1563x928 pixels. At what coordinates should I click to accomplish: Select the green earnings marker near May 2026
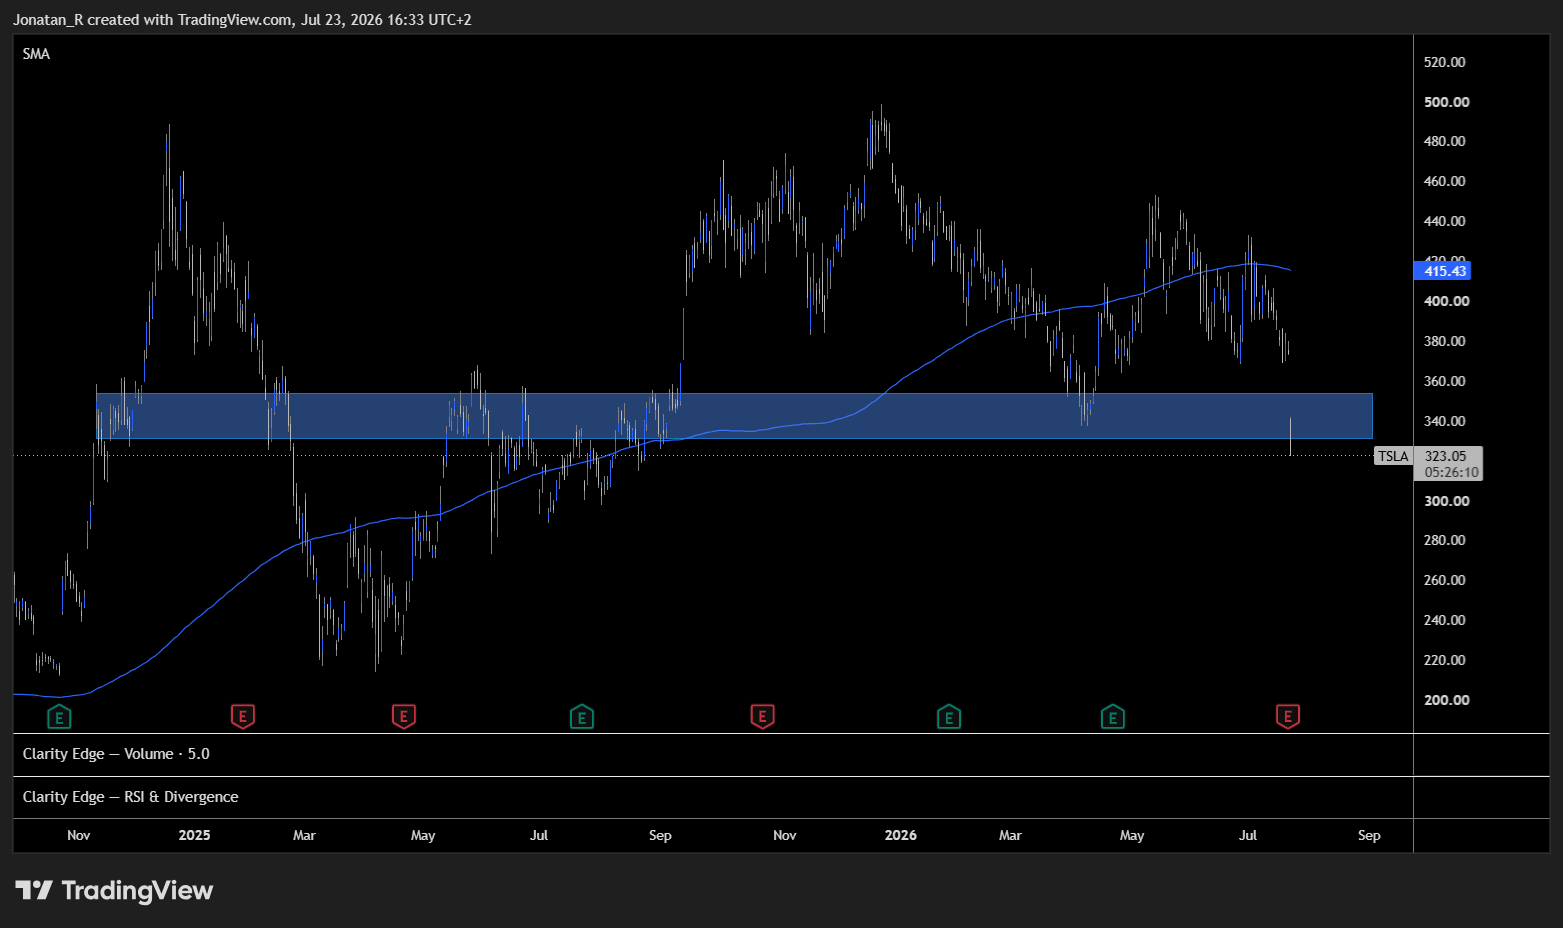click(x=1112, y=716)
